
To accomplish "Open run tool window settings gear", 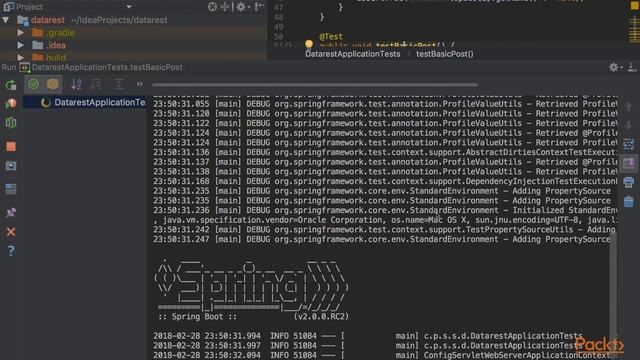I will click(614, 67).
